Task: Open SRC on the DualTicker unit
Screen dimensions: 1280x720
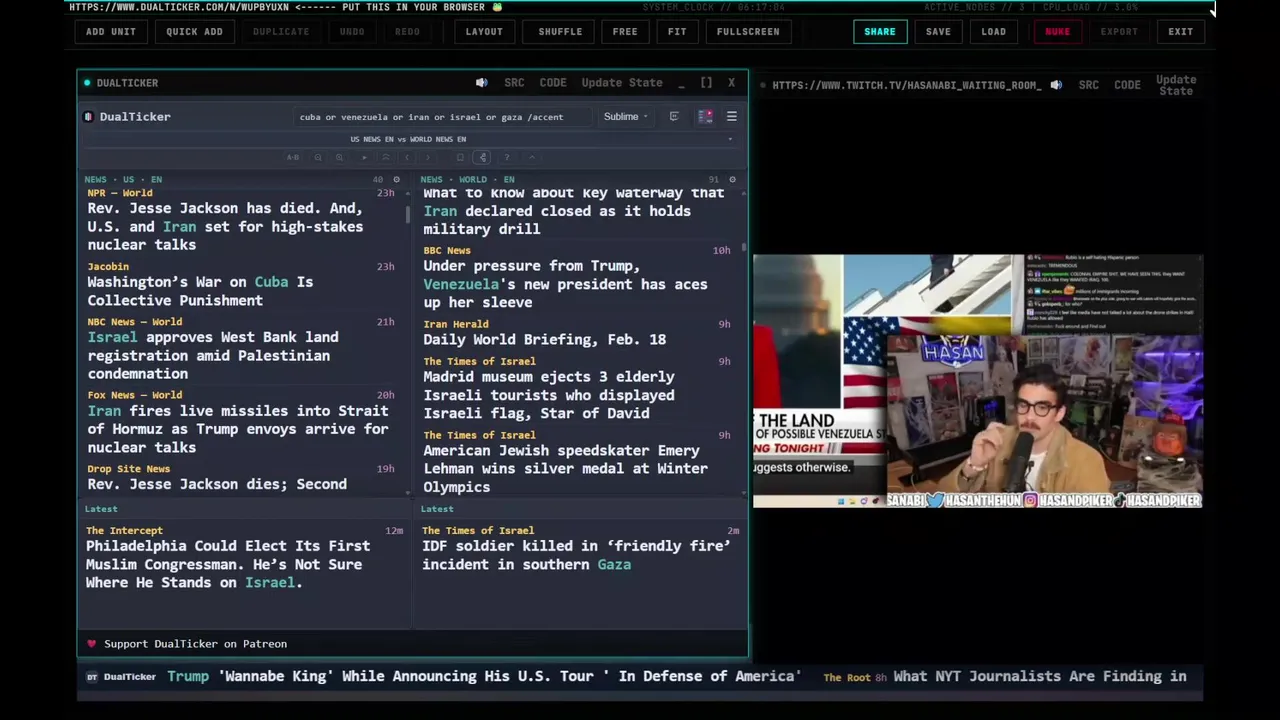Action: click(x=514, y=83)
